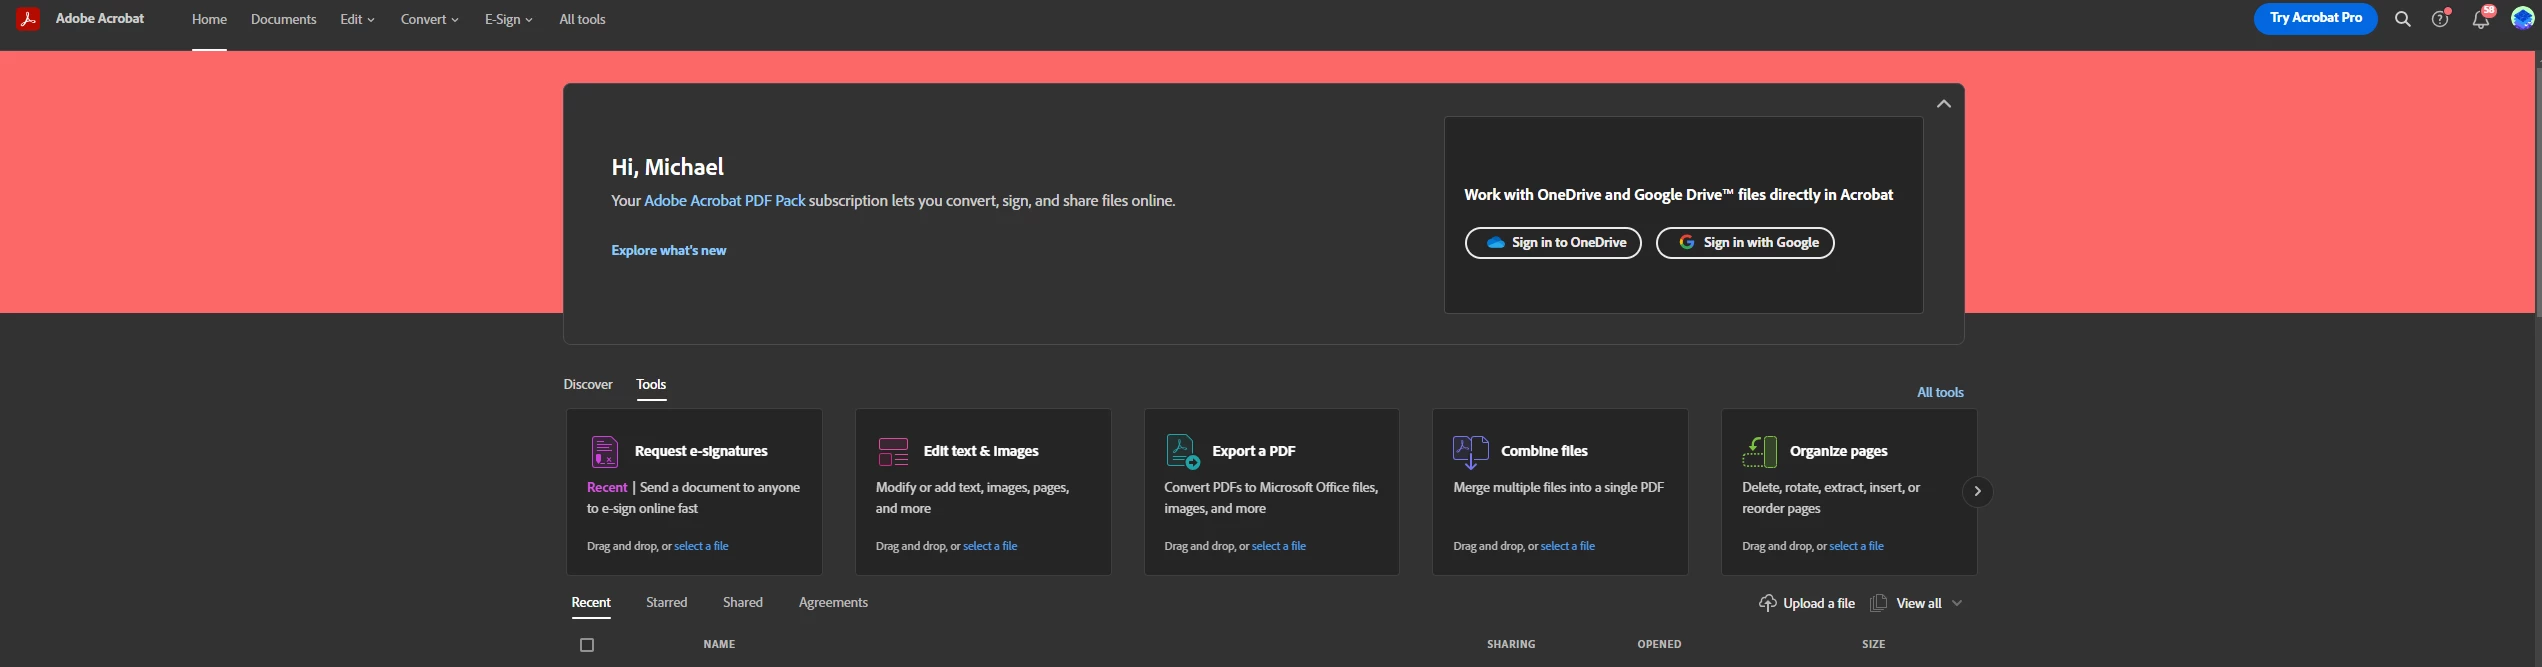
Task: Switch to the Agreements tab
Action: [833, 602]
